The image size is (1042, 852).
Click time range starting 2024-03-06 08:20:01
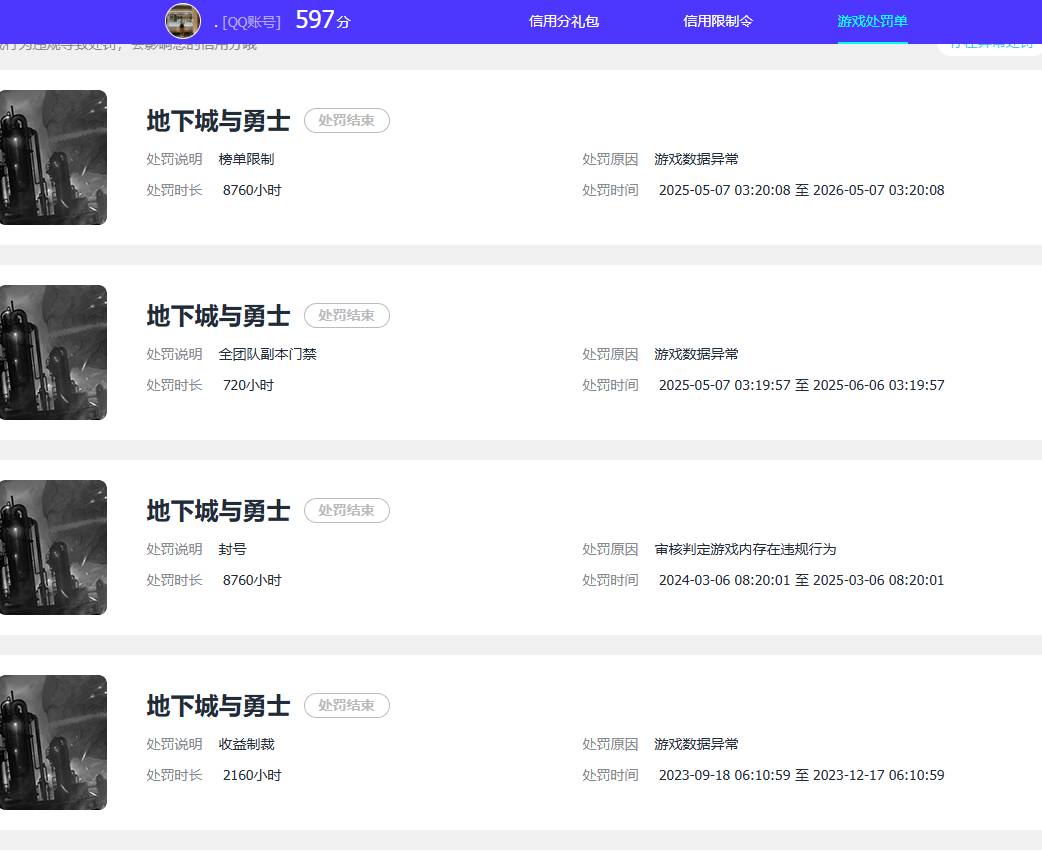(801, 580)
